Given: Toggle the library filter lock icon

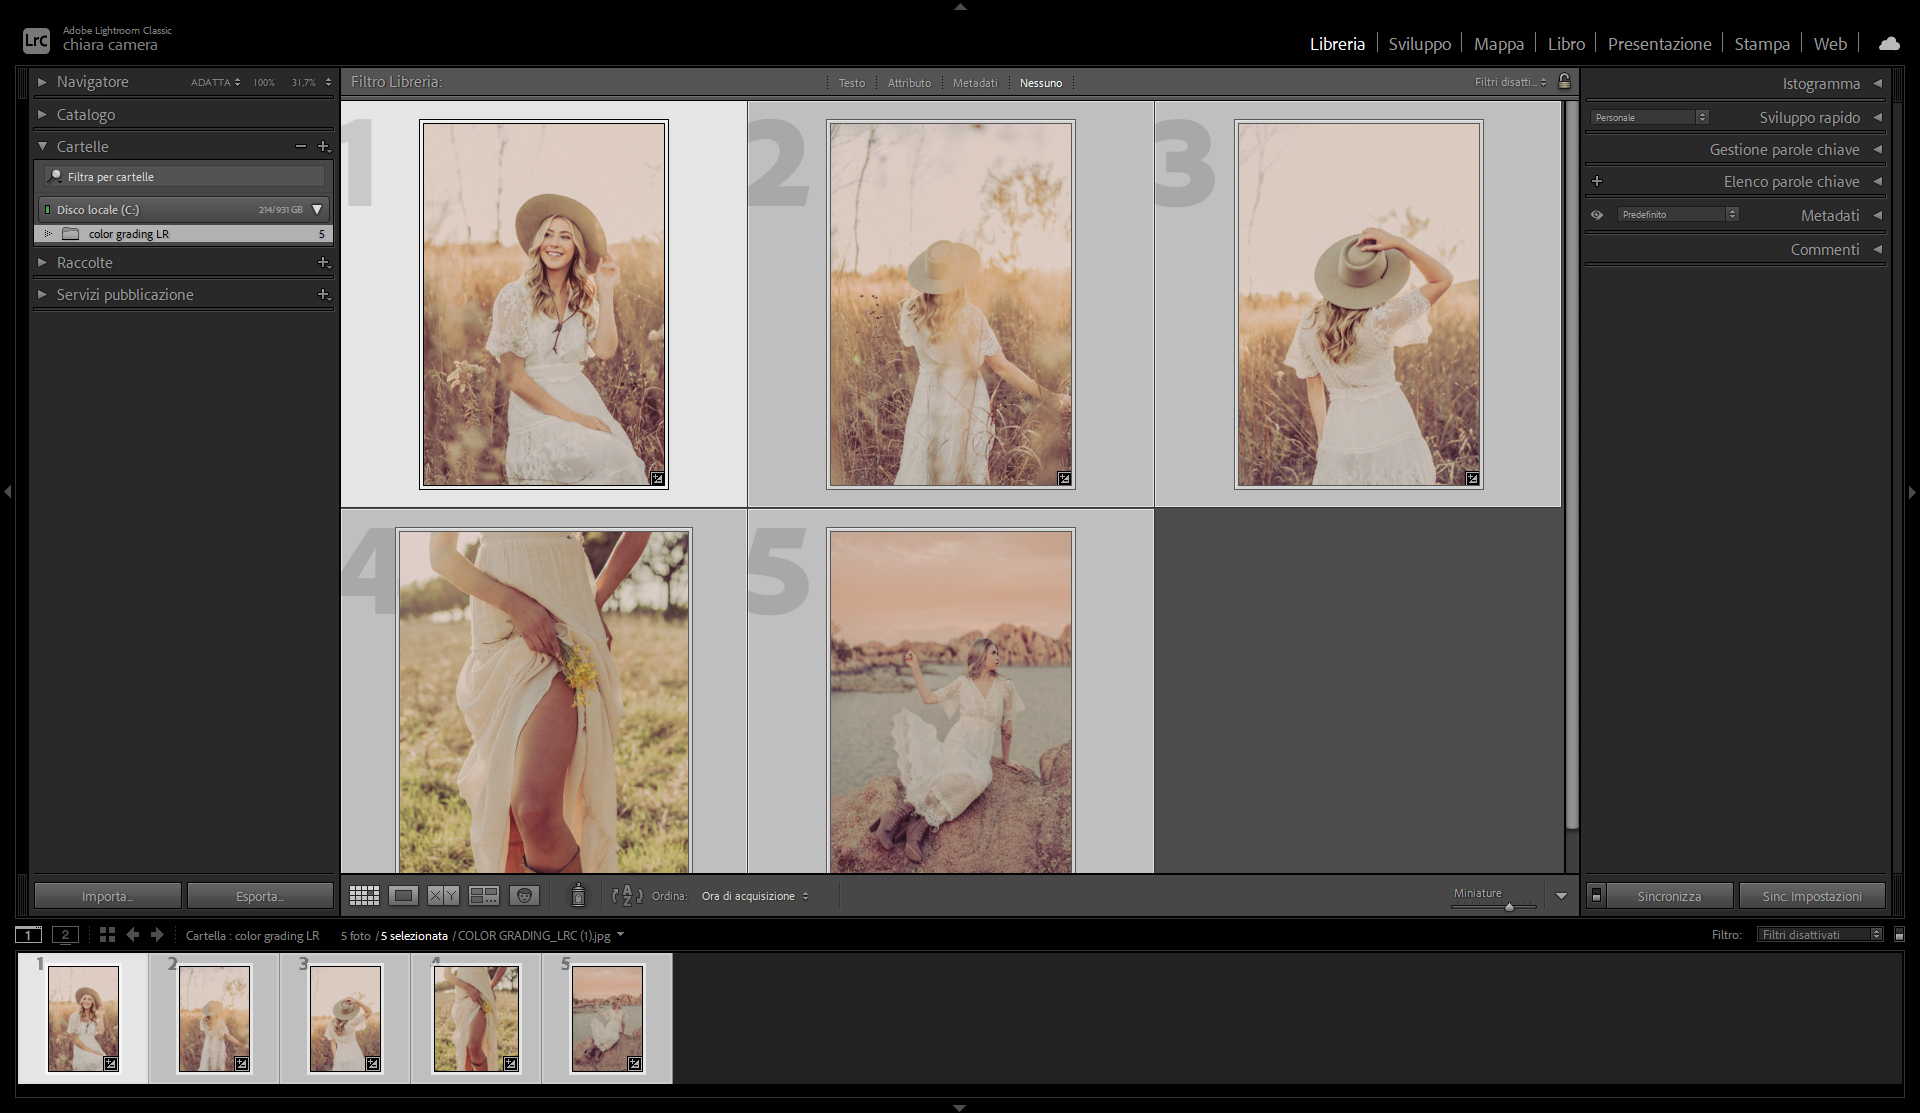Looking at the screenshot, I should tap(1565, 82).
